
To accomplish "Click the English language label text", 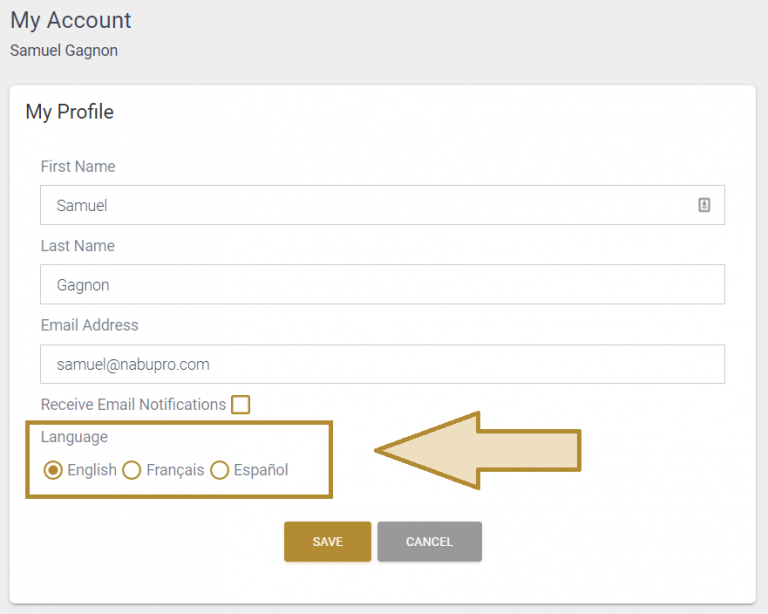I will coord(92,470).
